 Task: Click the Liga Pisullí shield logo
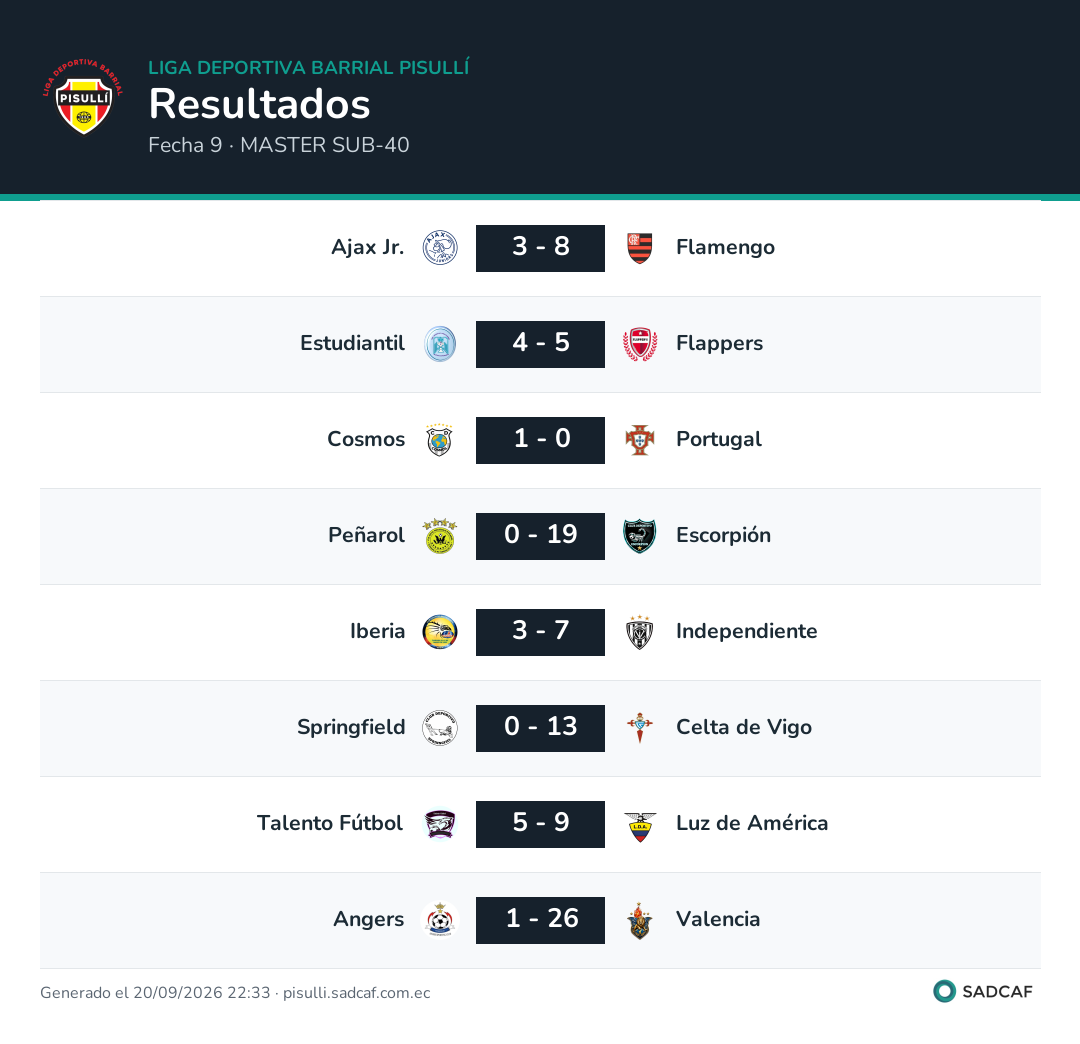[83, 96]
